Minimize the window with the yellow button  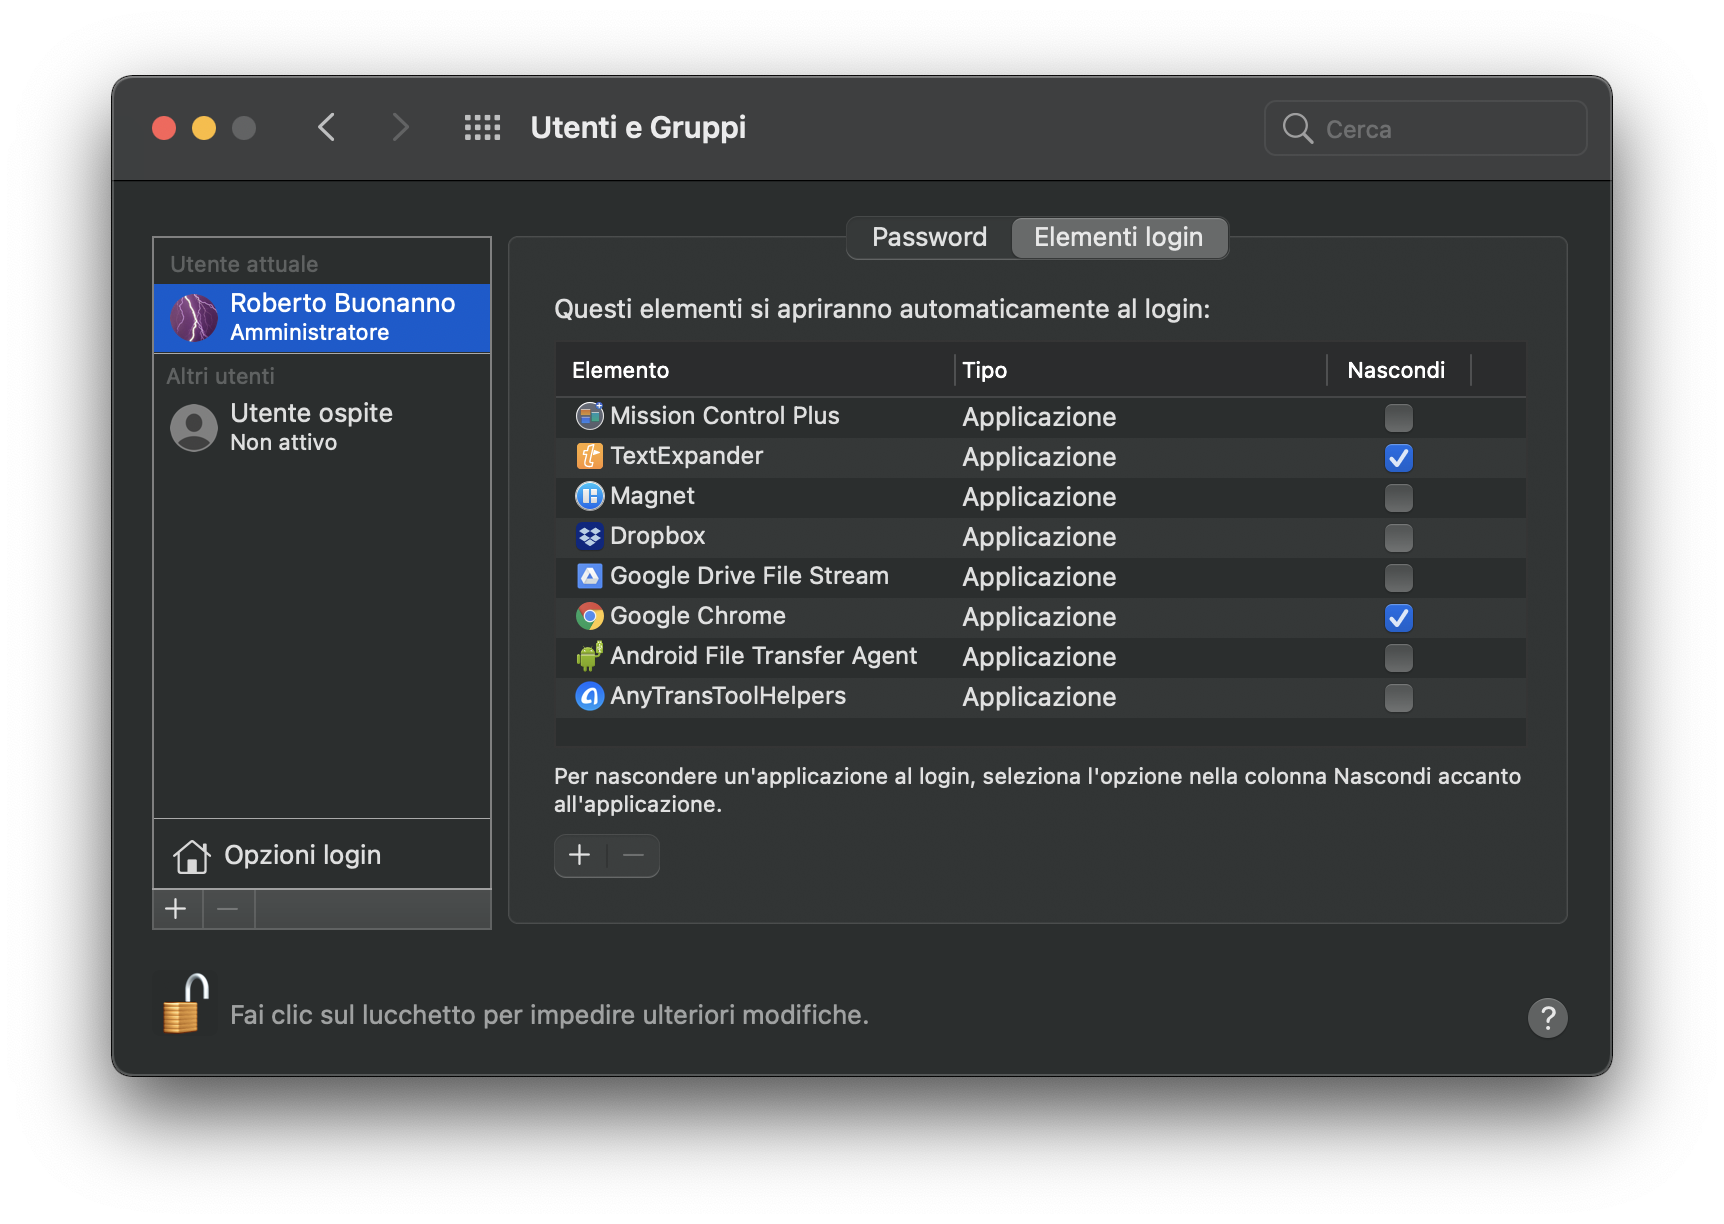coord(204,128)
